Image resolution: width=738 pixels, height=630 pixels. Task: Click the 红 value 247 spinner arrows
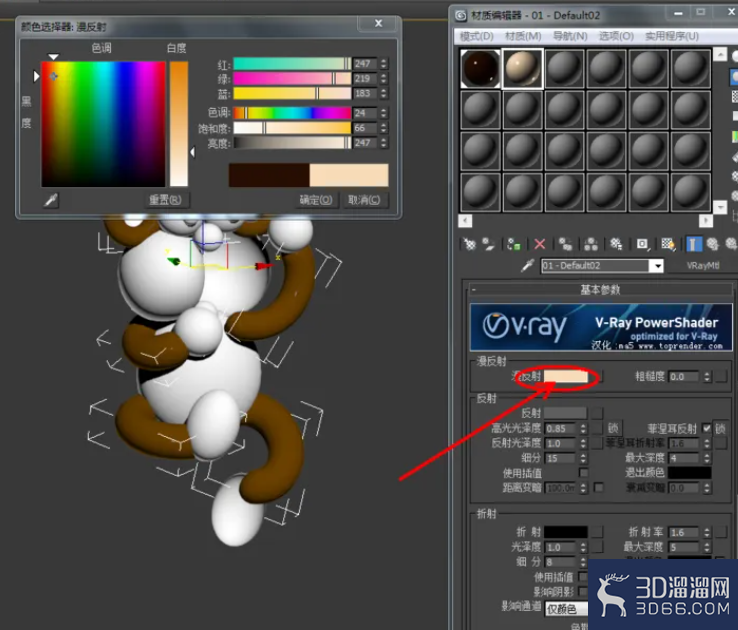[384, 64]
